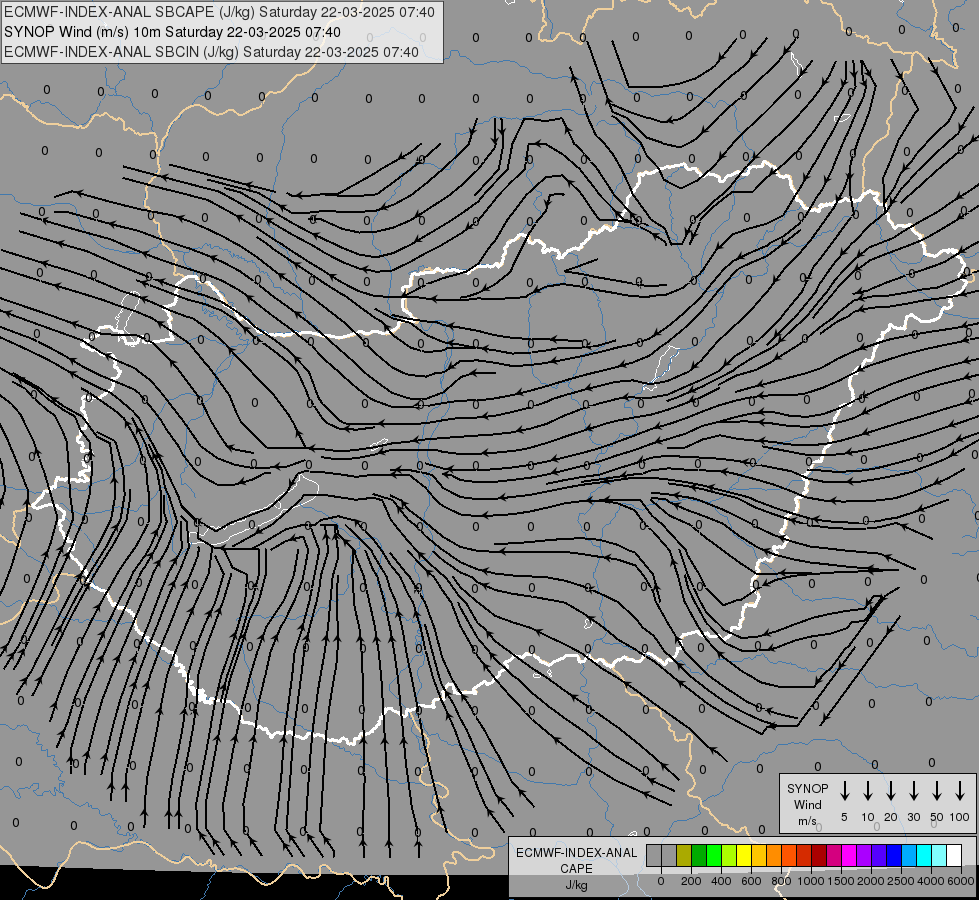Pick the dark red CAPE legend swatch
Screen dimensions: 979x900
coord(819,856)
